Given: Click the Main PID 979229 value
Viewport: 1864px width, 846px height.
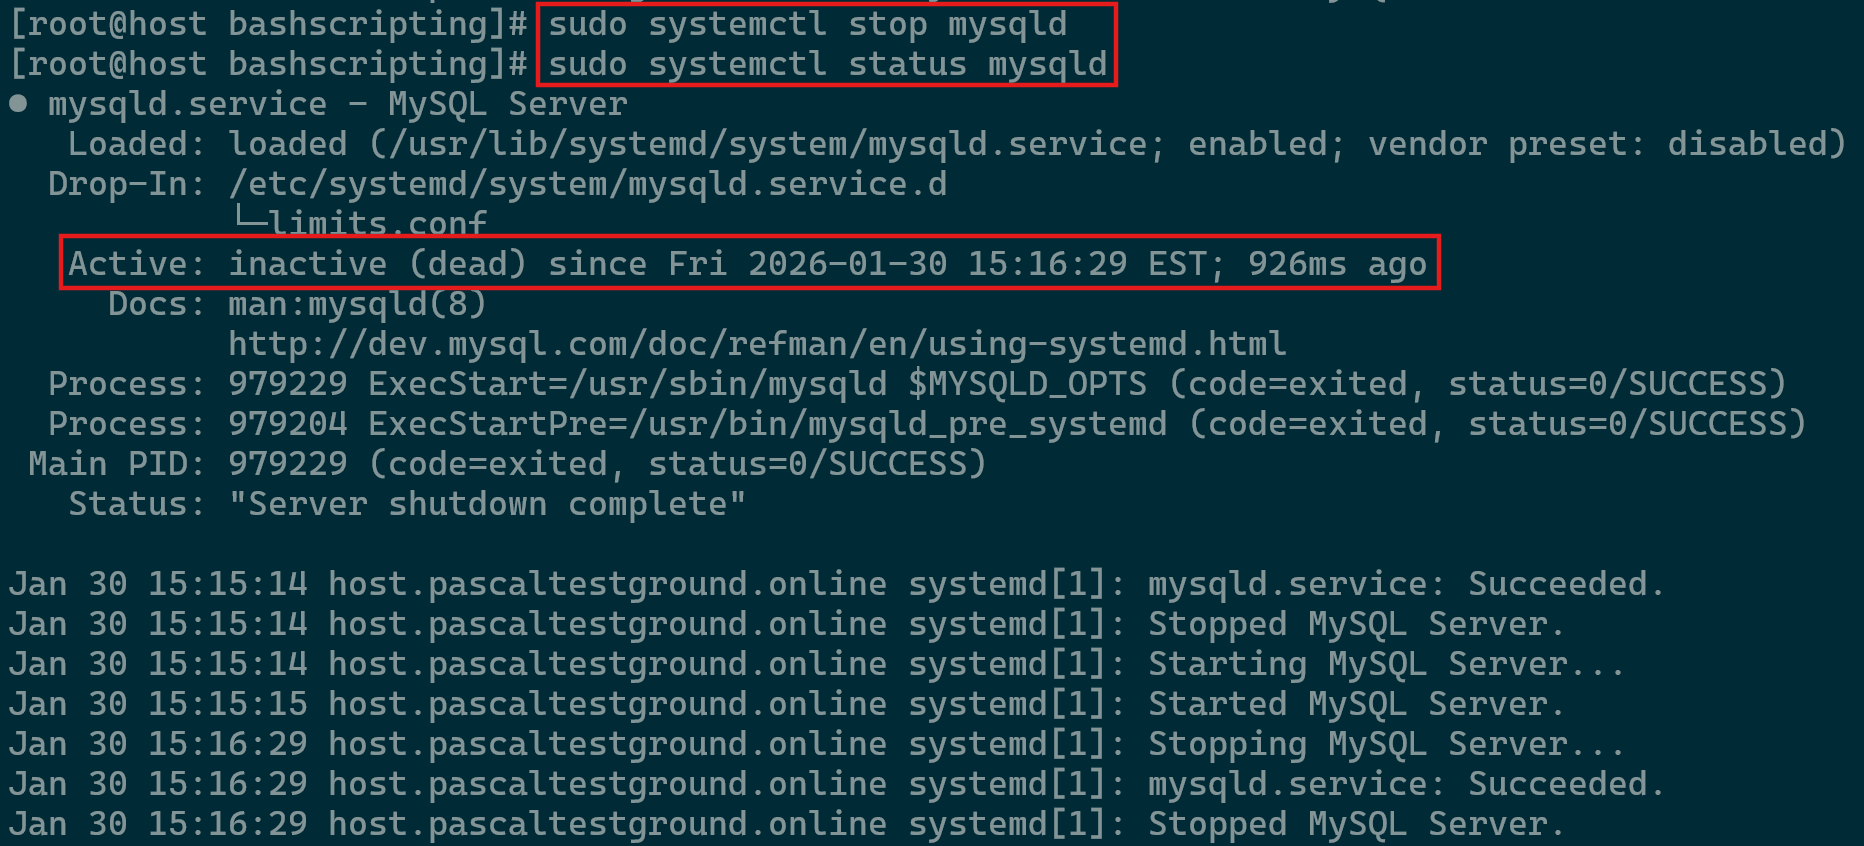Looking at the screenshot, I should [x=287, y=464].
